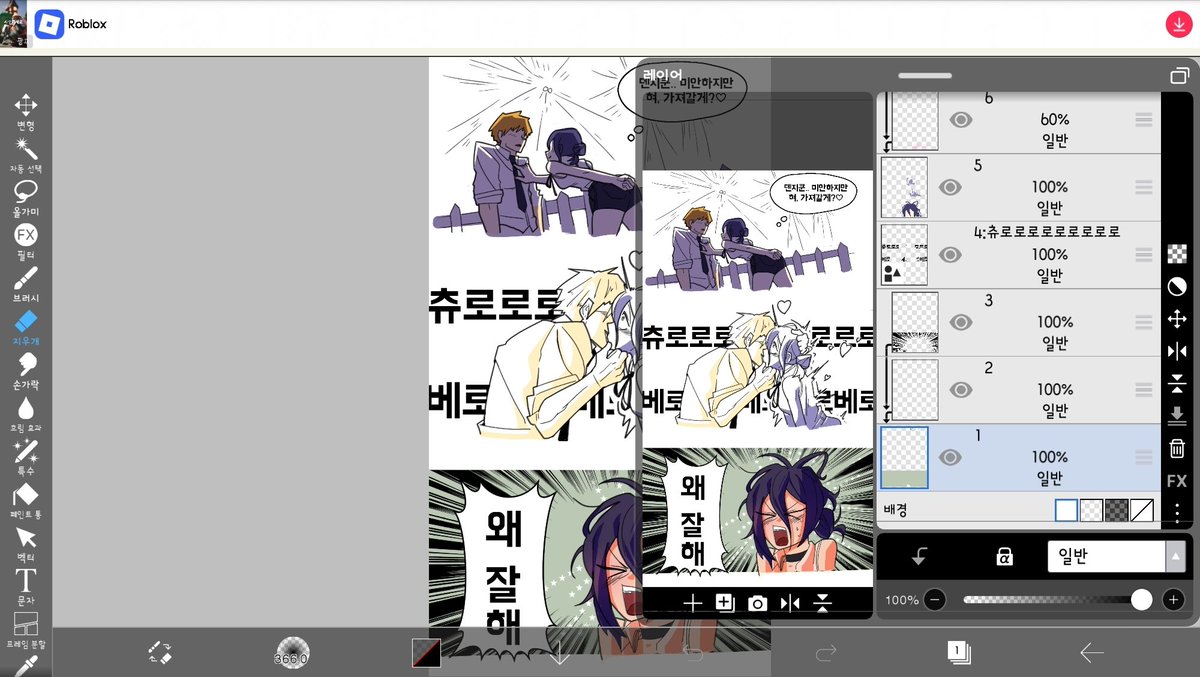1200x677 pixels.
Task: Open the three-dot more options in layer sidebar
Action: click(x=1177, y=513)
